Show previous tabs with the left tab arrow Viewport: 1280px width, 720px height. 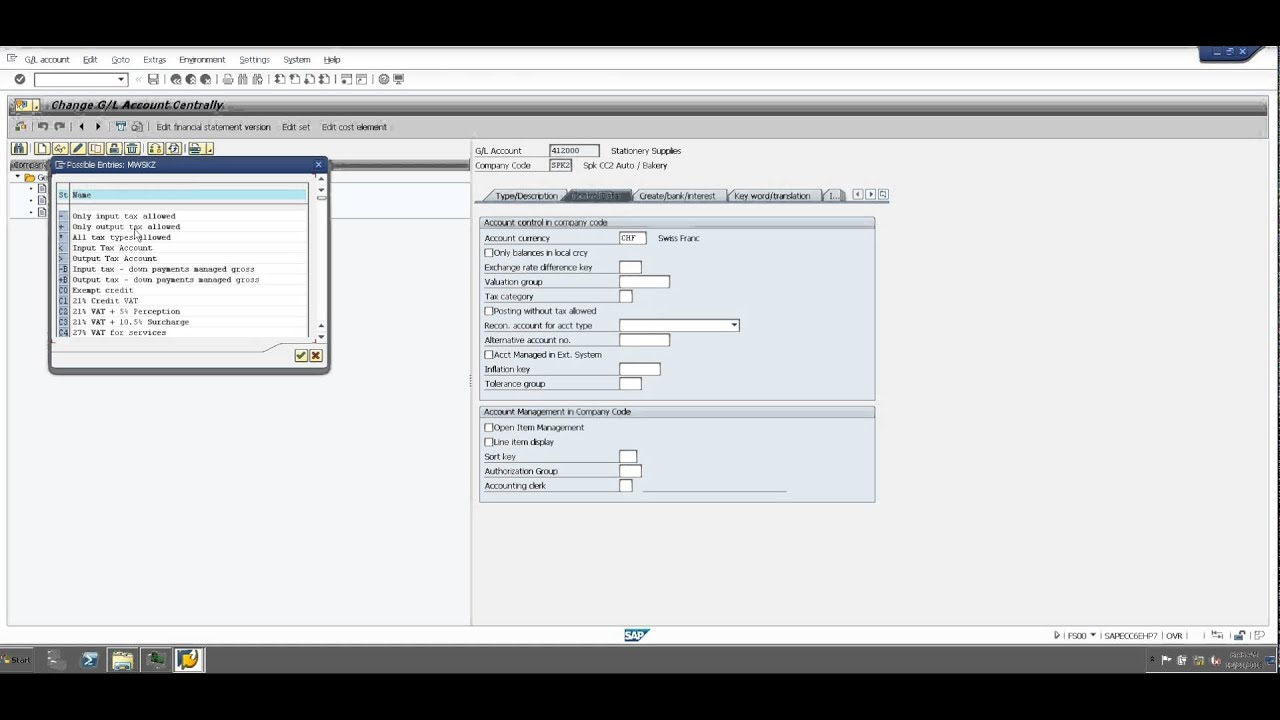[x=858, y=194]
